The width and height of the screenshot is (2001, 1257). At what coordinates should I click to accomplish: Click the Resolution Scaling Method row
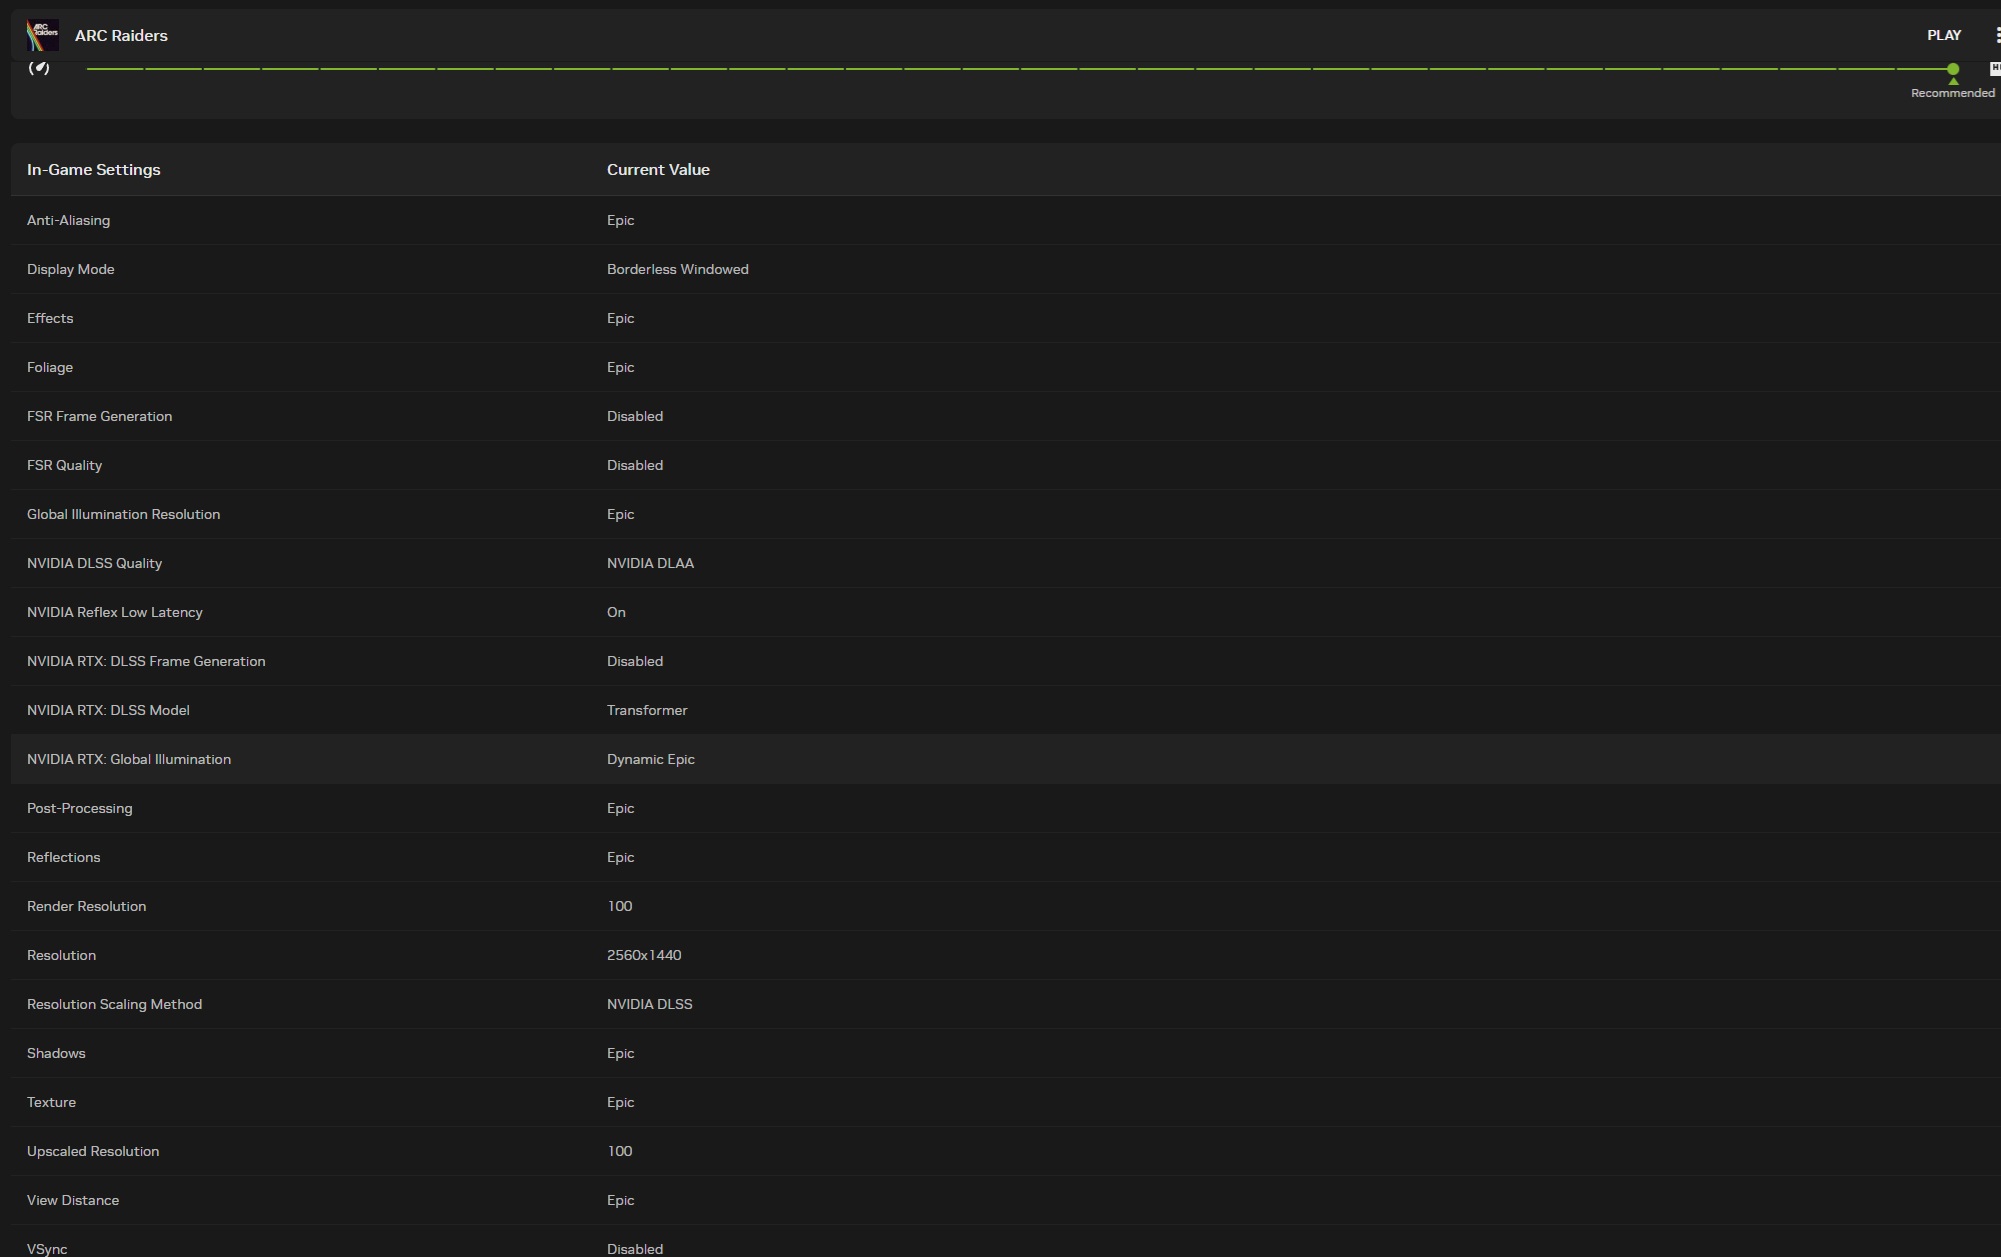(x=115, y=1004)
